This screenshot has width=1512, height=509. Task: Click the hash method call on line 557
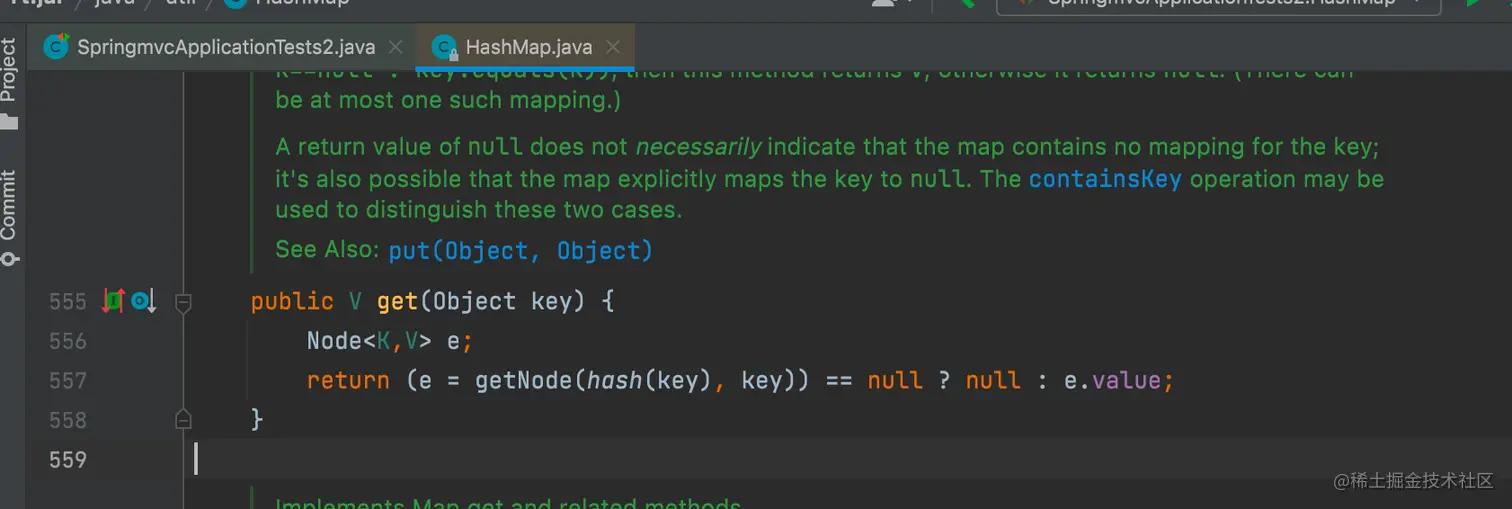point(614,380)
